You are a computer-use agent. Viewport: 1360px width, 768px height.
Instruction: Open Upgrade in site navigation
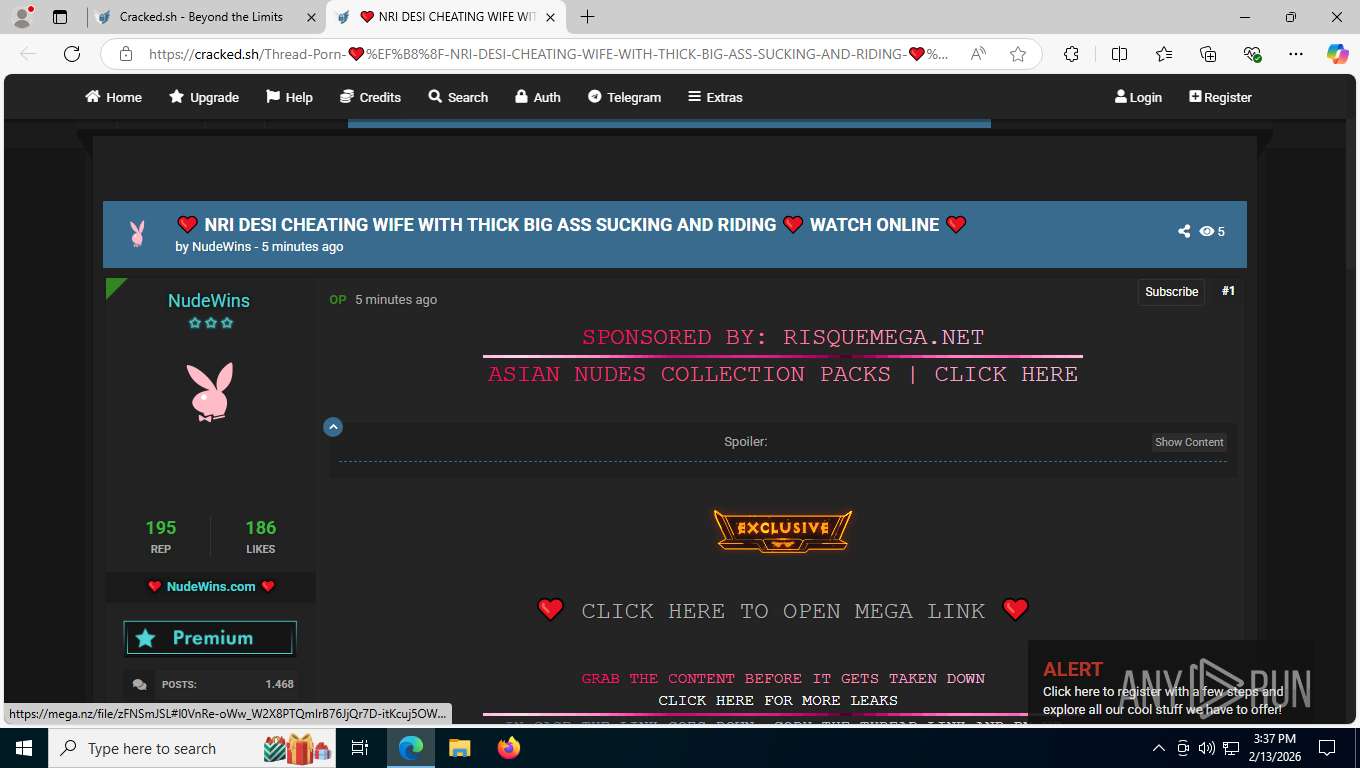[204, 97]
